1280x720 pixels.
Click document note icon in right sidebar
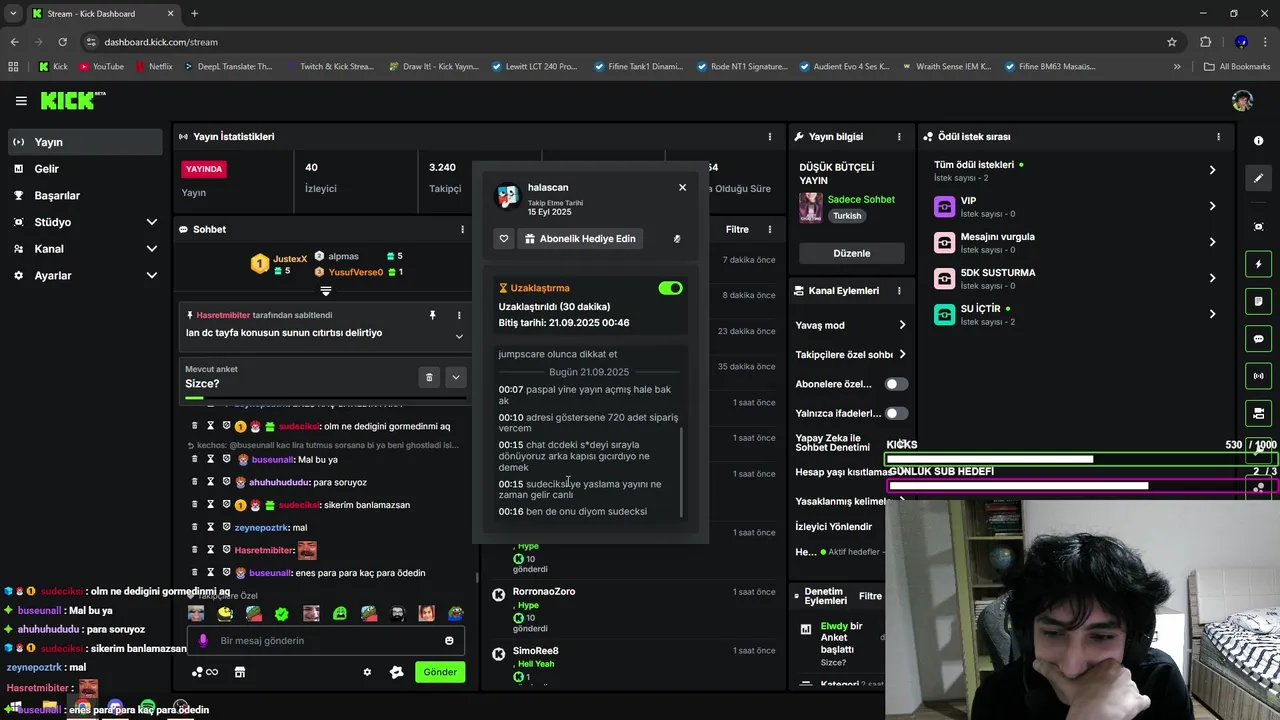coord(1258,301)
